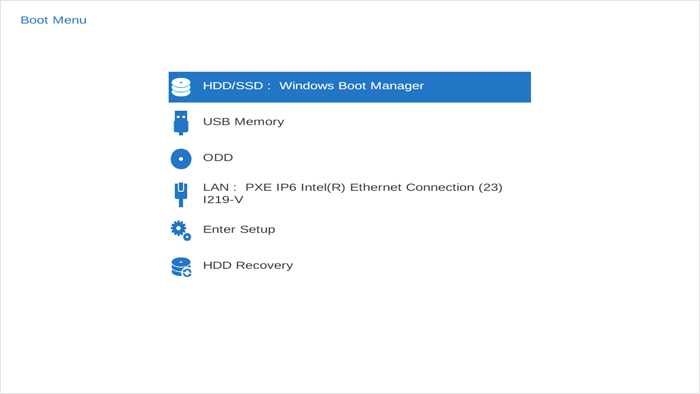Click the Windows Boot Manager text
Screen dimensions: 700x394
pyautogui.click(x=351, y=86)
